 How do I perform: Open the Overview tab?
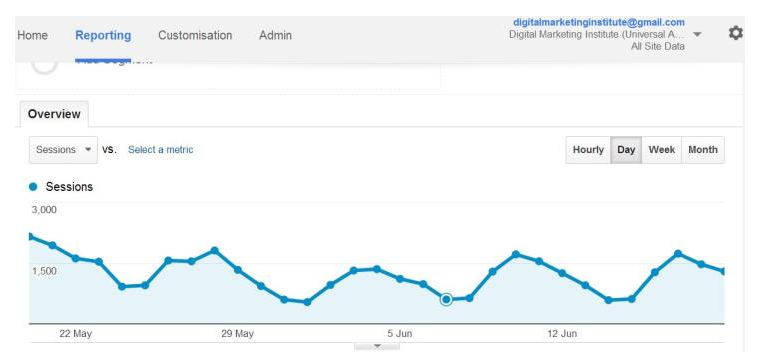click(54, 114)
